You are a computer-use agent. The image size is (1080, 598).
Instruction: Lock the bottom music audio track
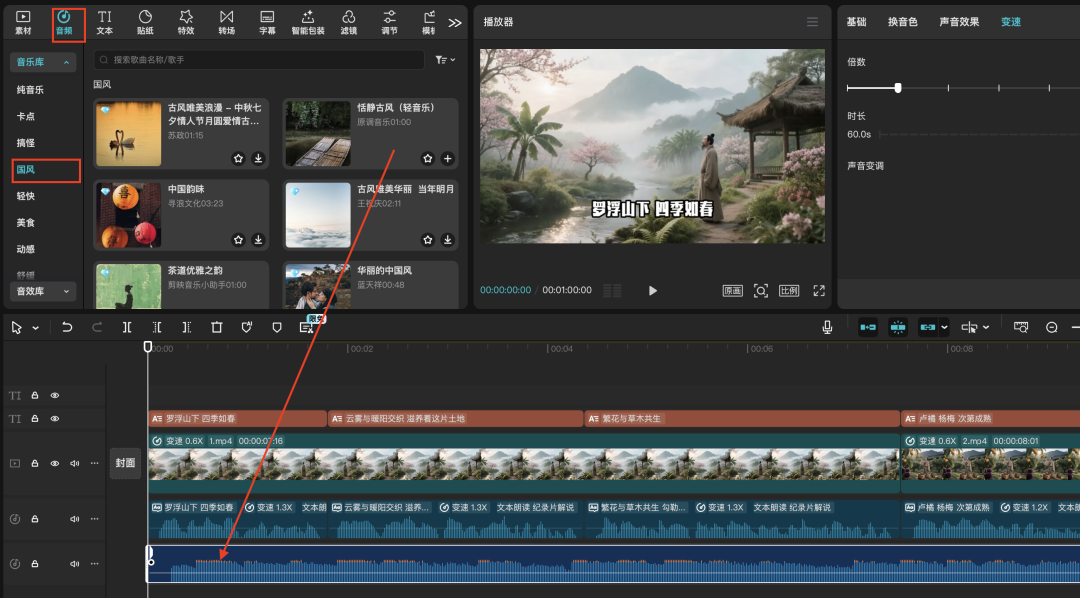tap(34, 564)
